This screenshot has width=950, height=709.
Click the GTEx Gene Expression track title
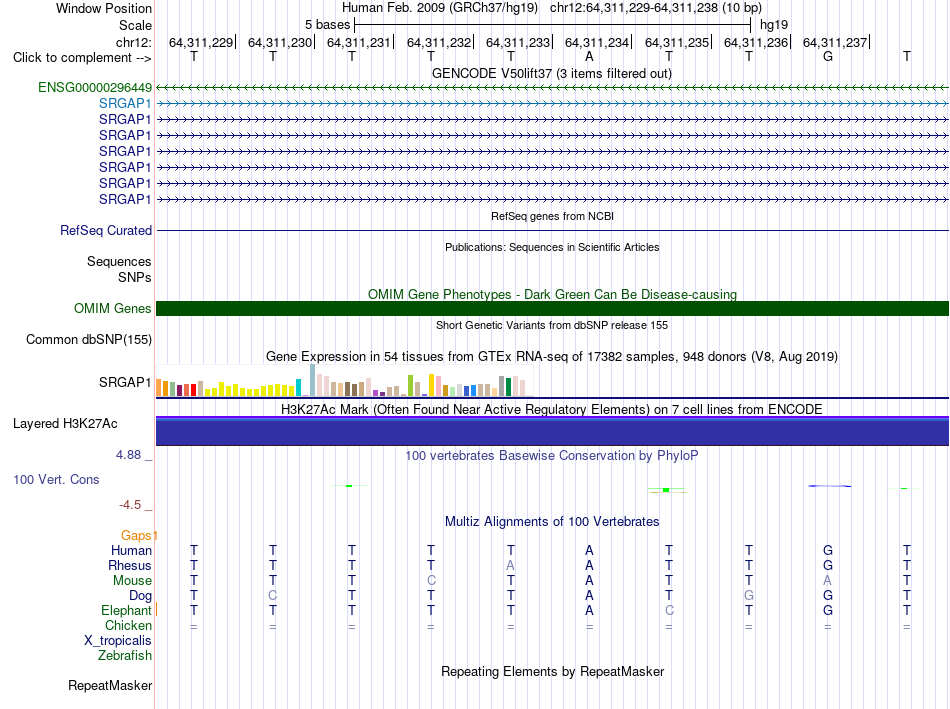[x=552, y=356]
